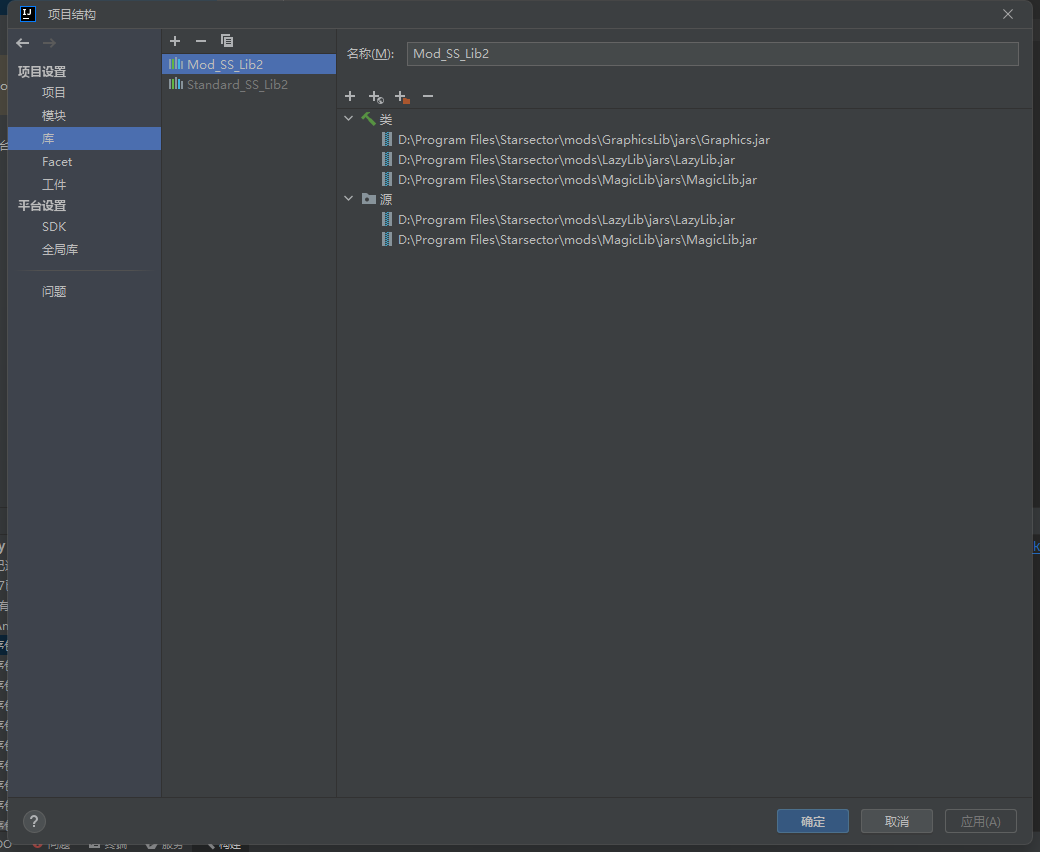Select the Mod_SS_Lib2 library

[225, 64]
